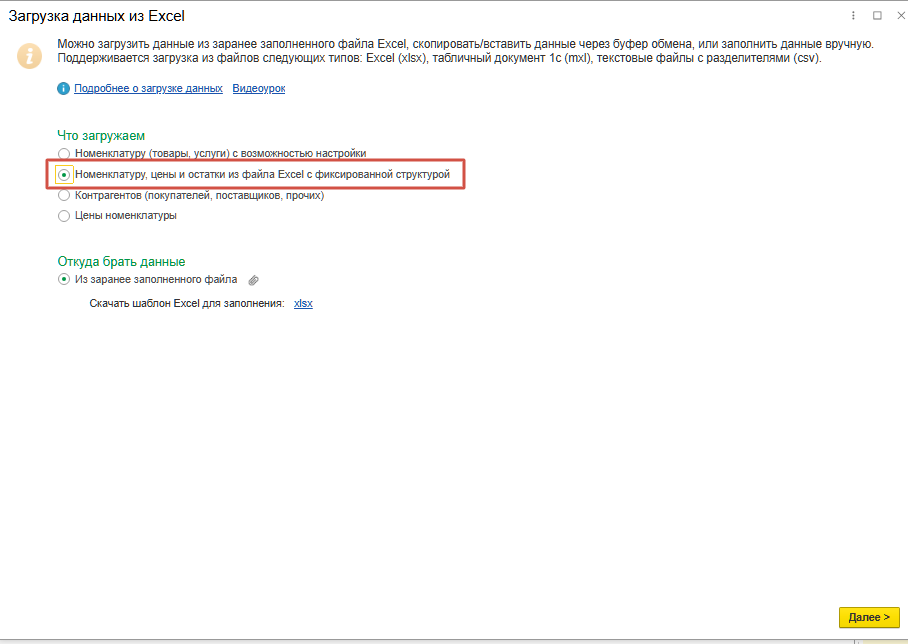Download the xlsx template file
The image size is (908, 644).
click(x=303, y=303)
